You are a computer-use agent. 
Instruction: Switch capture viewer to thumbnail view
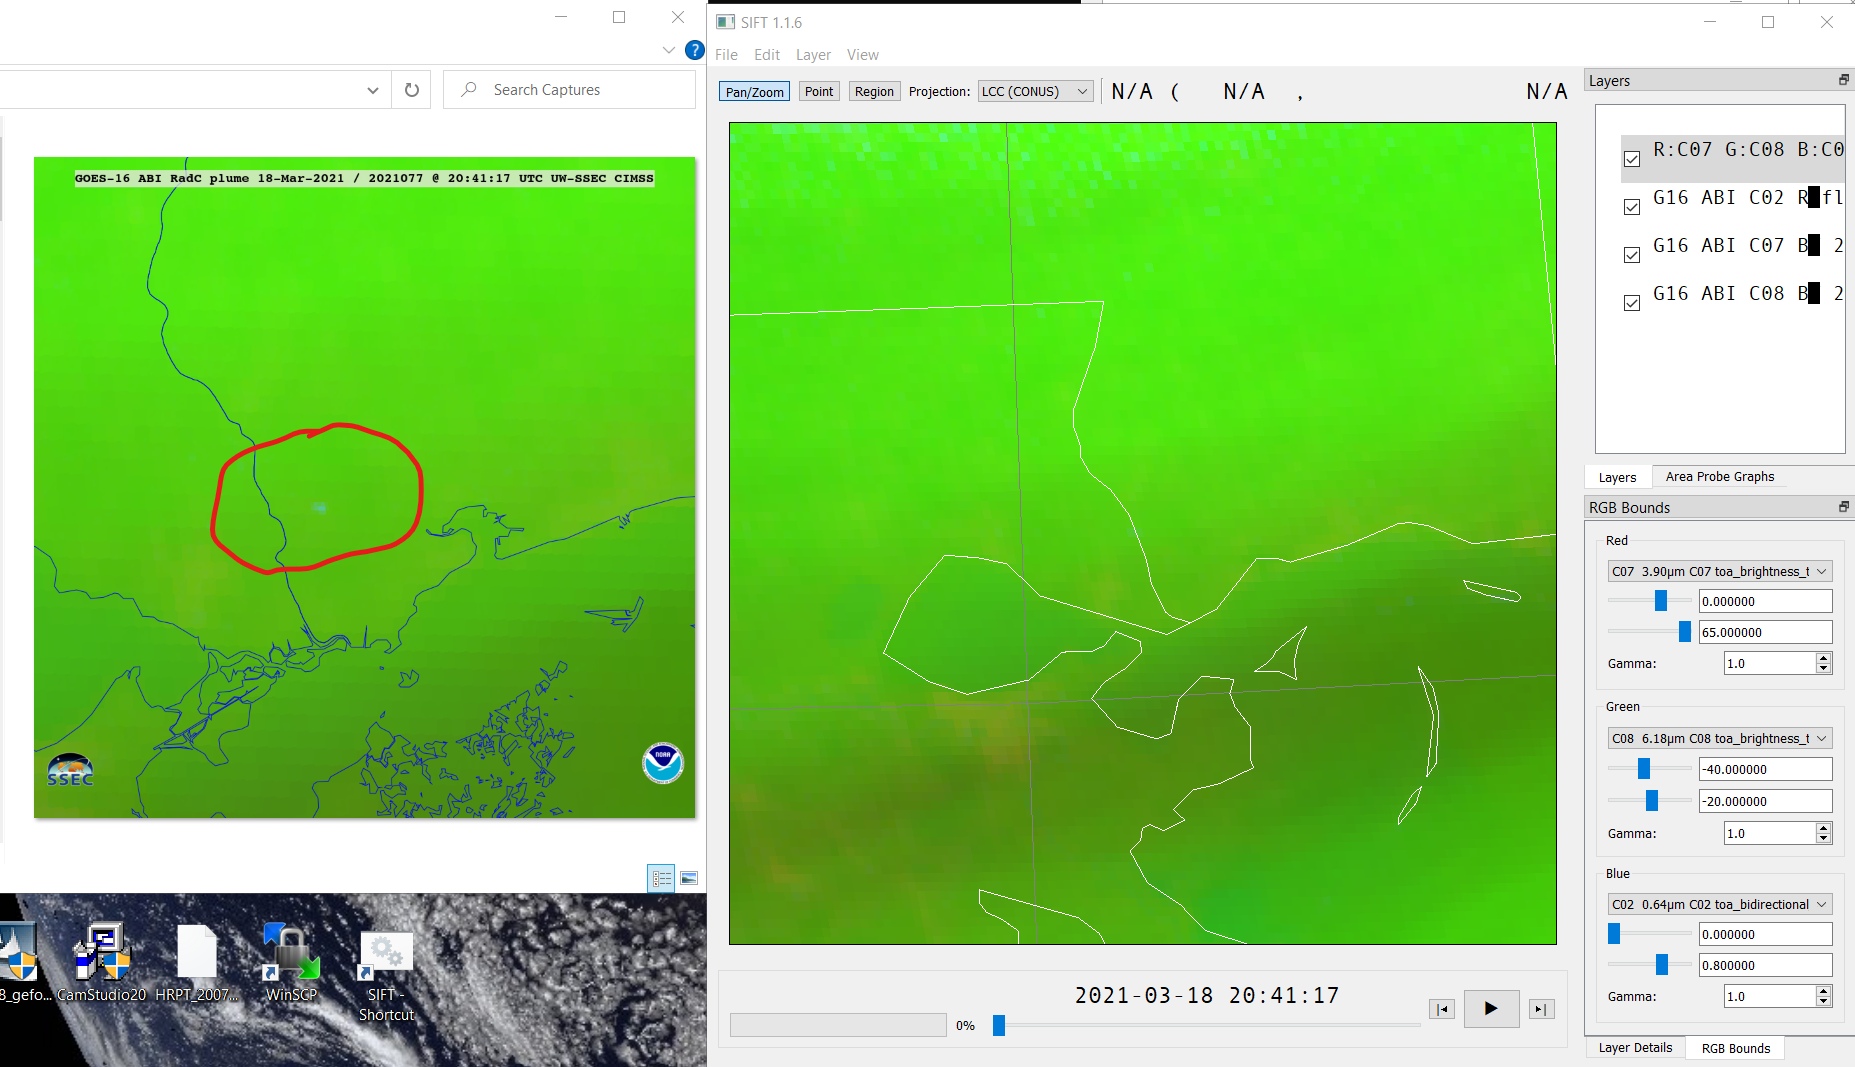pos(689,878)
